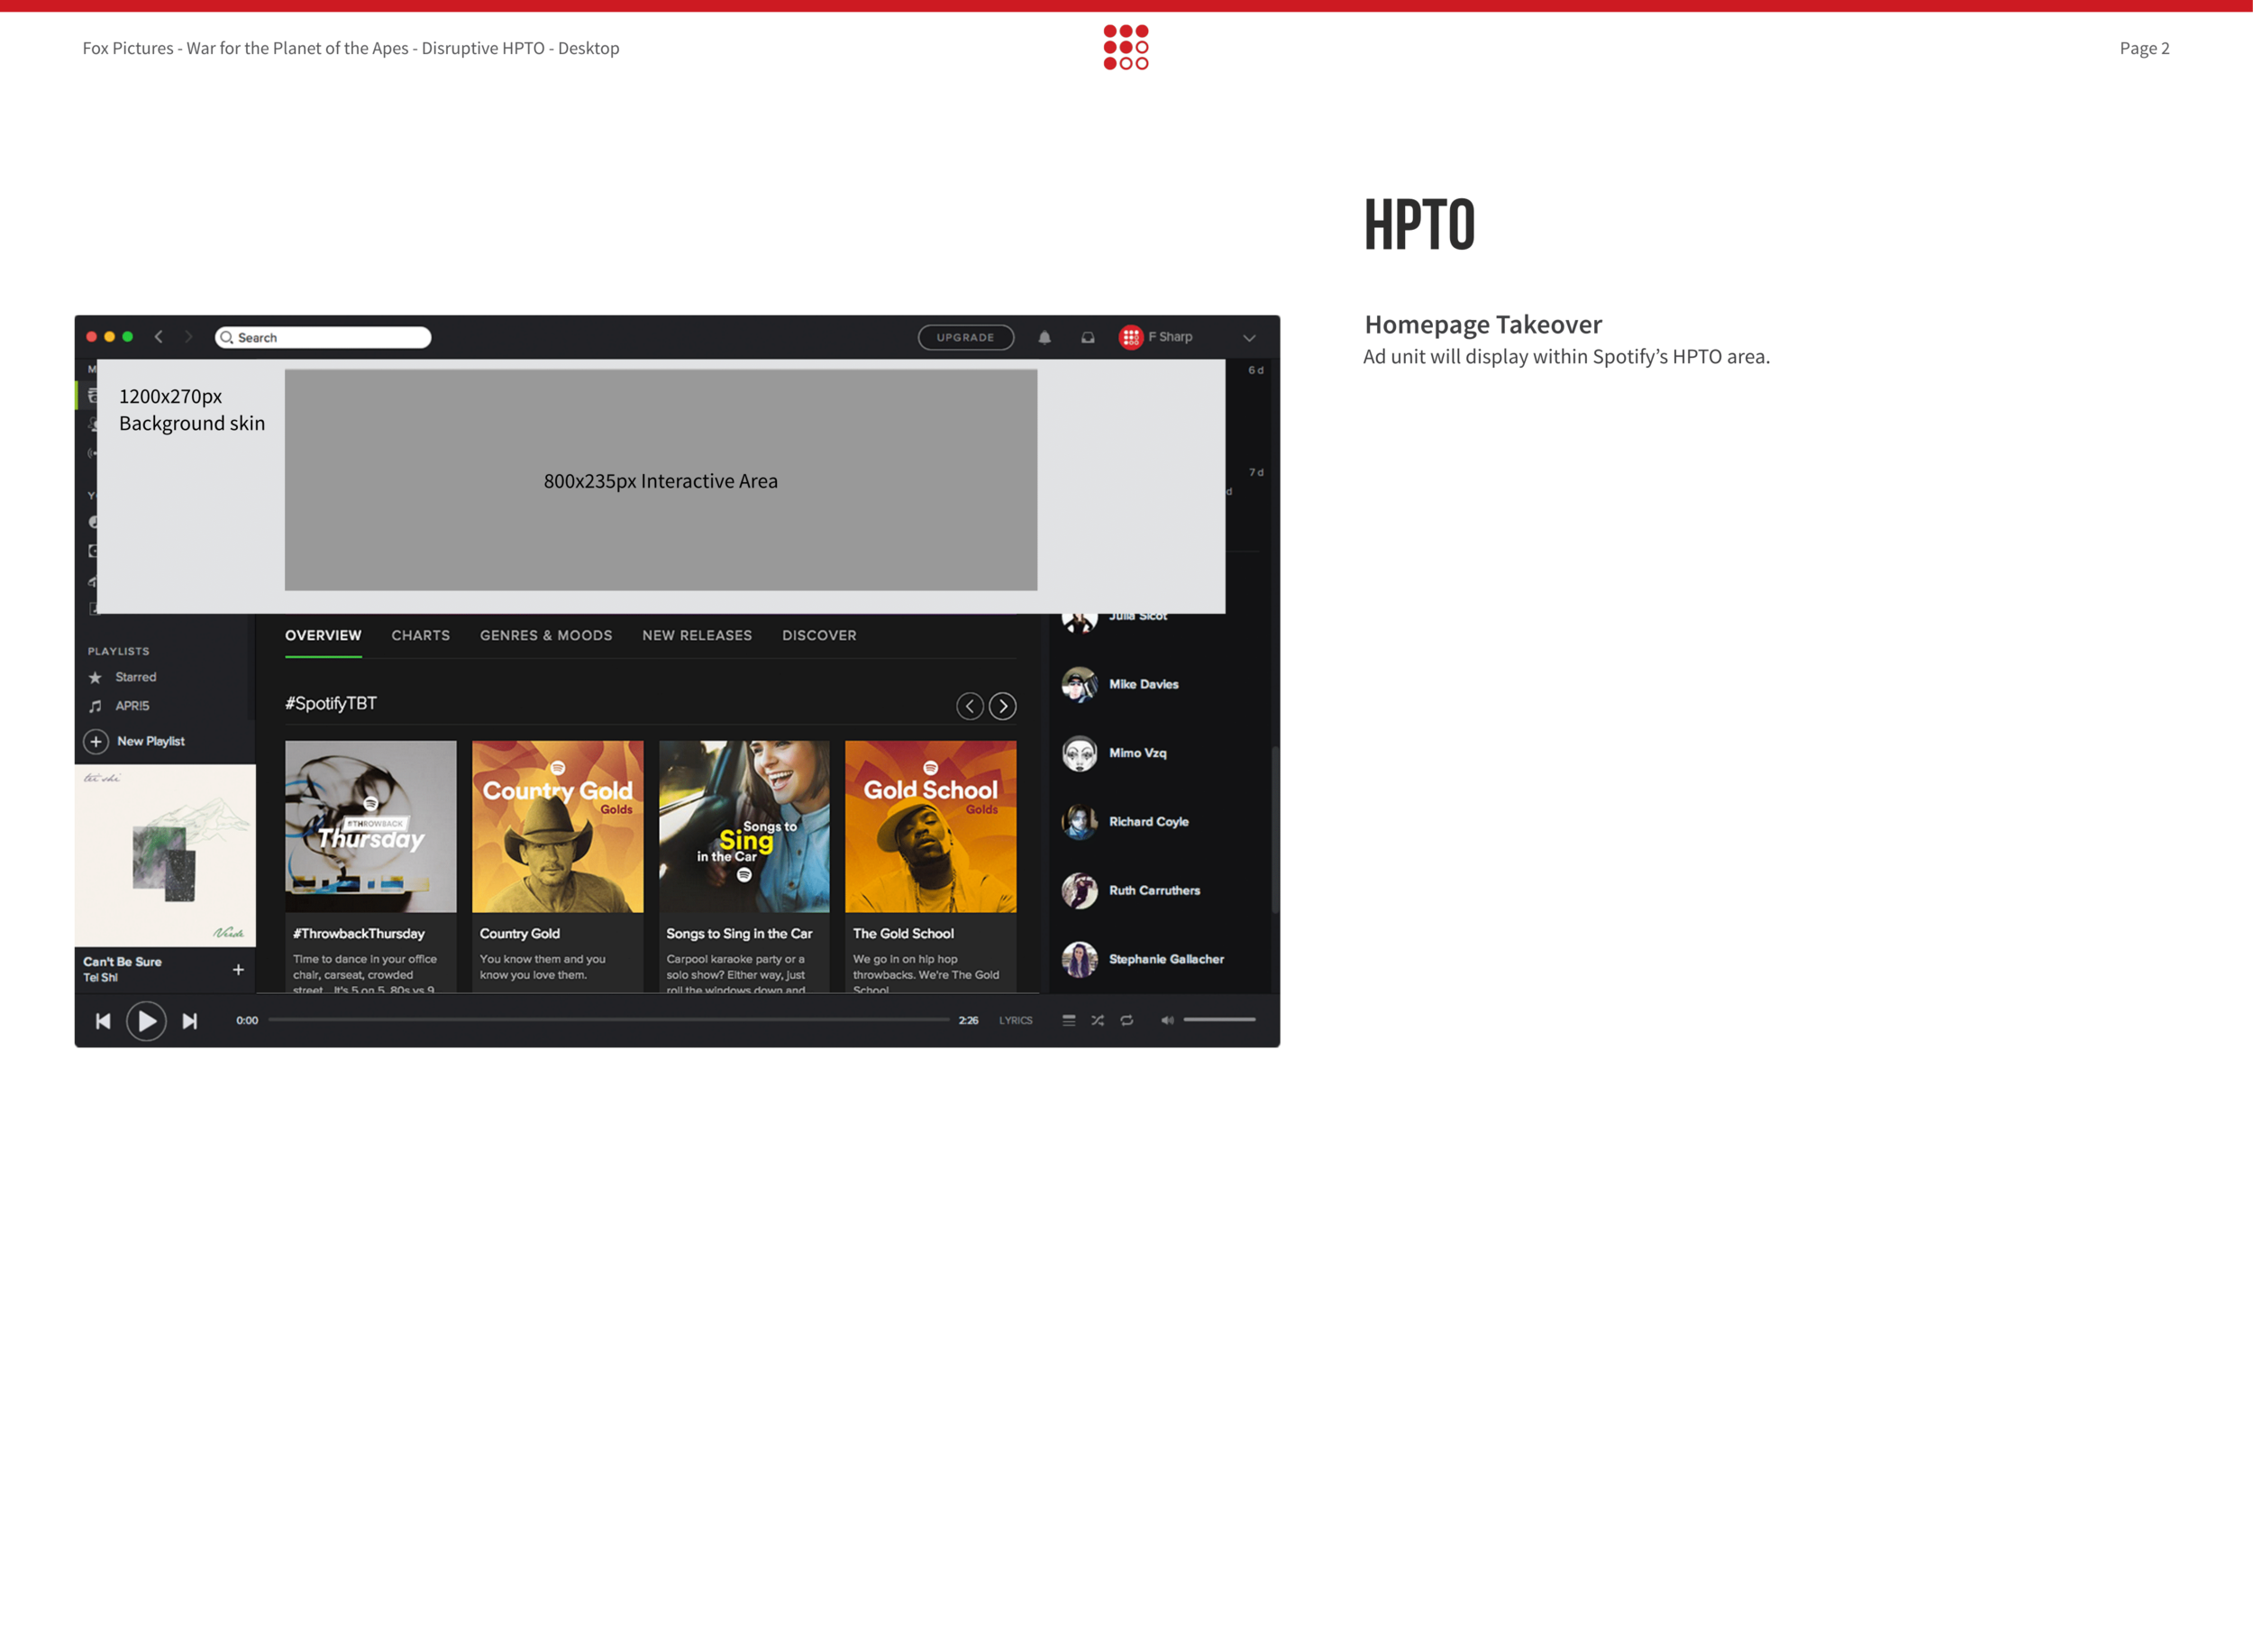This screenshot has width=2253, height=1652.
Task: Open friend Richard Coyle
Action: point(1148,822)
